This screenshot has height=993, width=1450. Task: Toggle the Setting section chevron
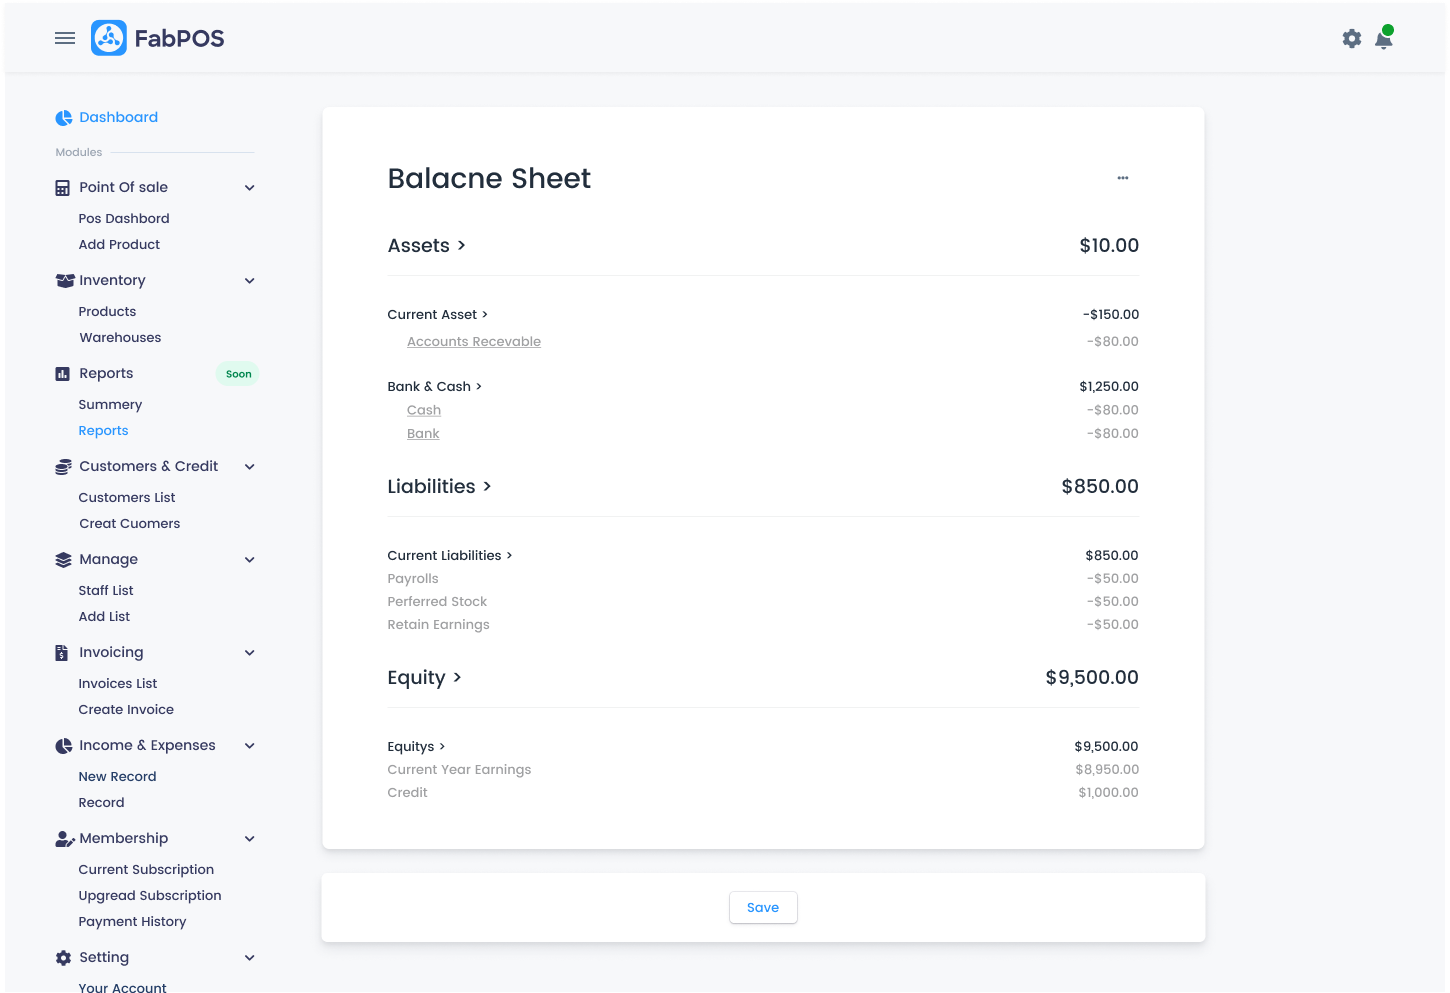[x=250, y=958]
